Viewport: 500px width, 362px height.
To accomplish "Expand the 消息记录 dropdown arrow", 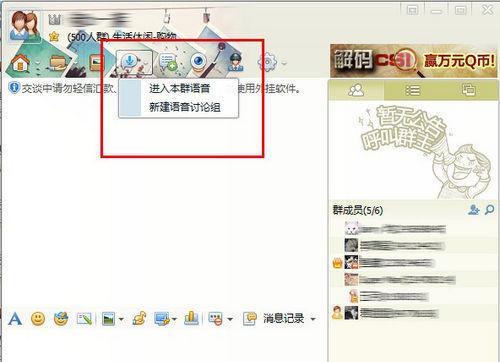I will pos(313,319).
